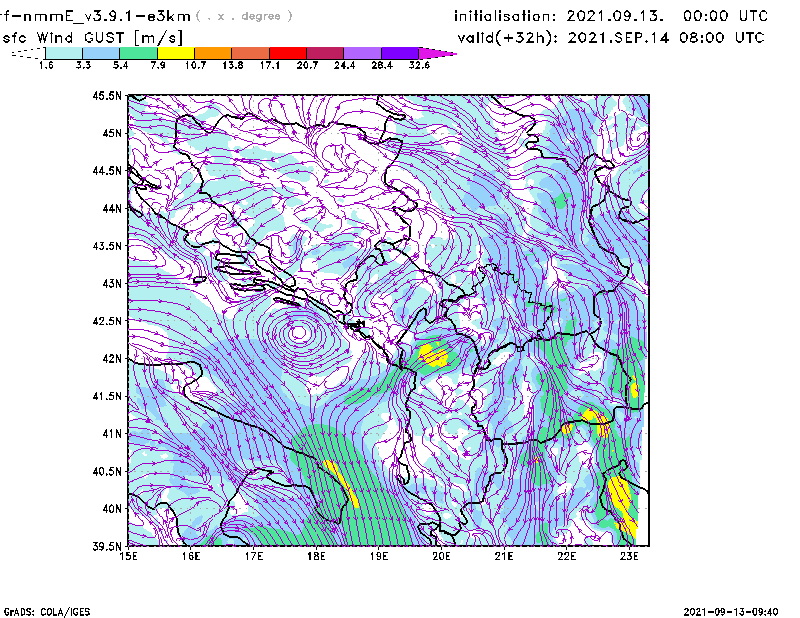The width and height of the screenshot is (800, 618).
Task: Pick the yellow legend swatch between 7.9 and 10.7
Action: pos(176,53)
